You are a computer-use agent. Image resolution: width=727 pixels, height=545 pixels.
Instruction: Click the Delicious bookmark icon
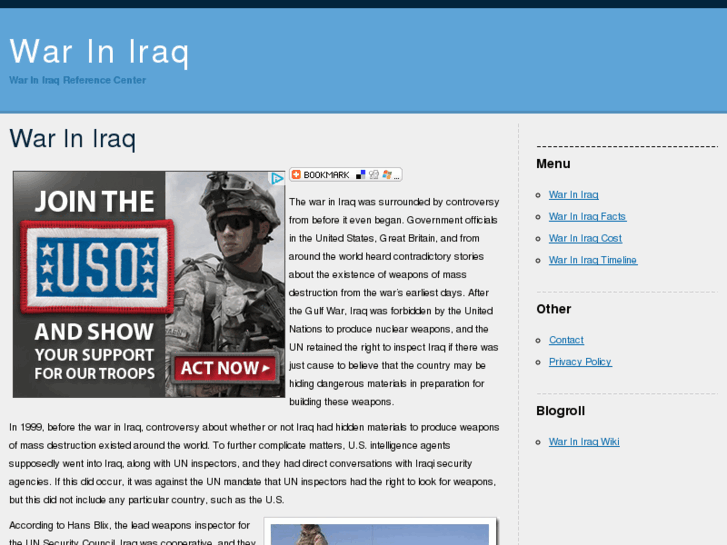point(360,175)
